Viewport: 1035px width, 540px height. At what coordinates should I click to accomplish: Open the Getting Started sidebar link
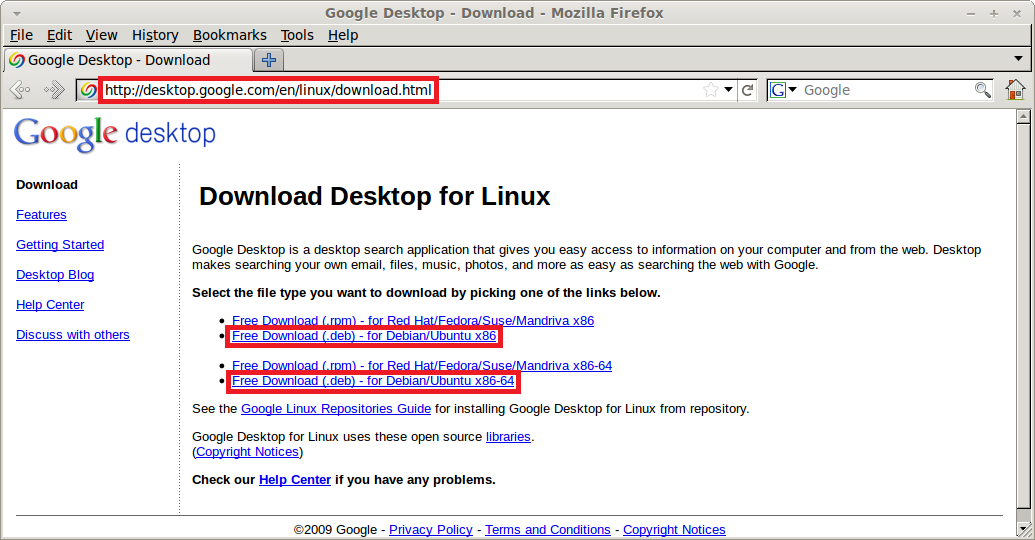tap(60, 244)
